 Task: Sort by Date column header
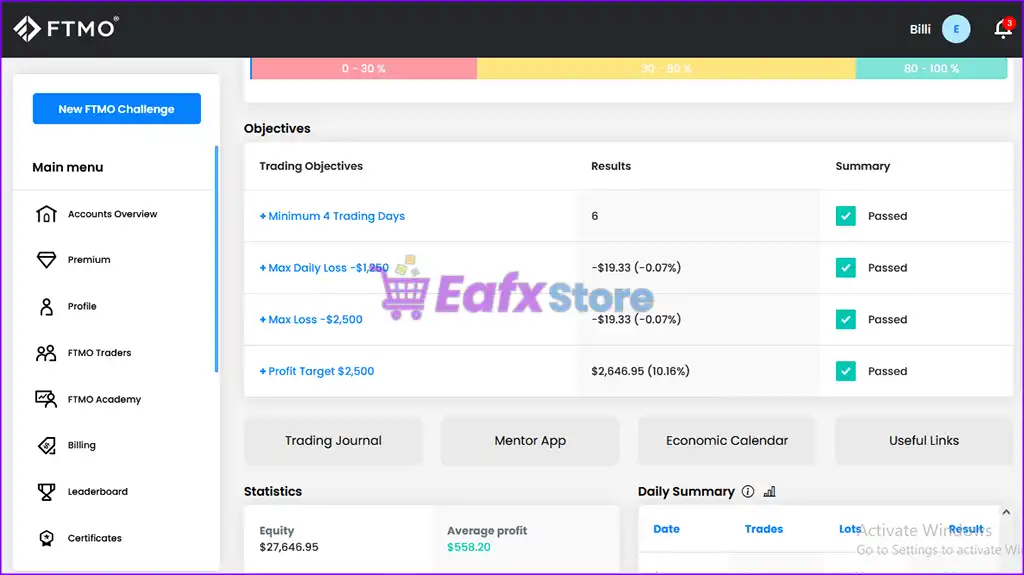pyautogui.click(x=666, y=529)
